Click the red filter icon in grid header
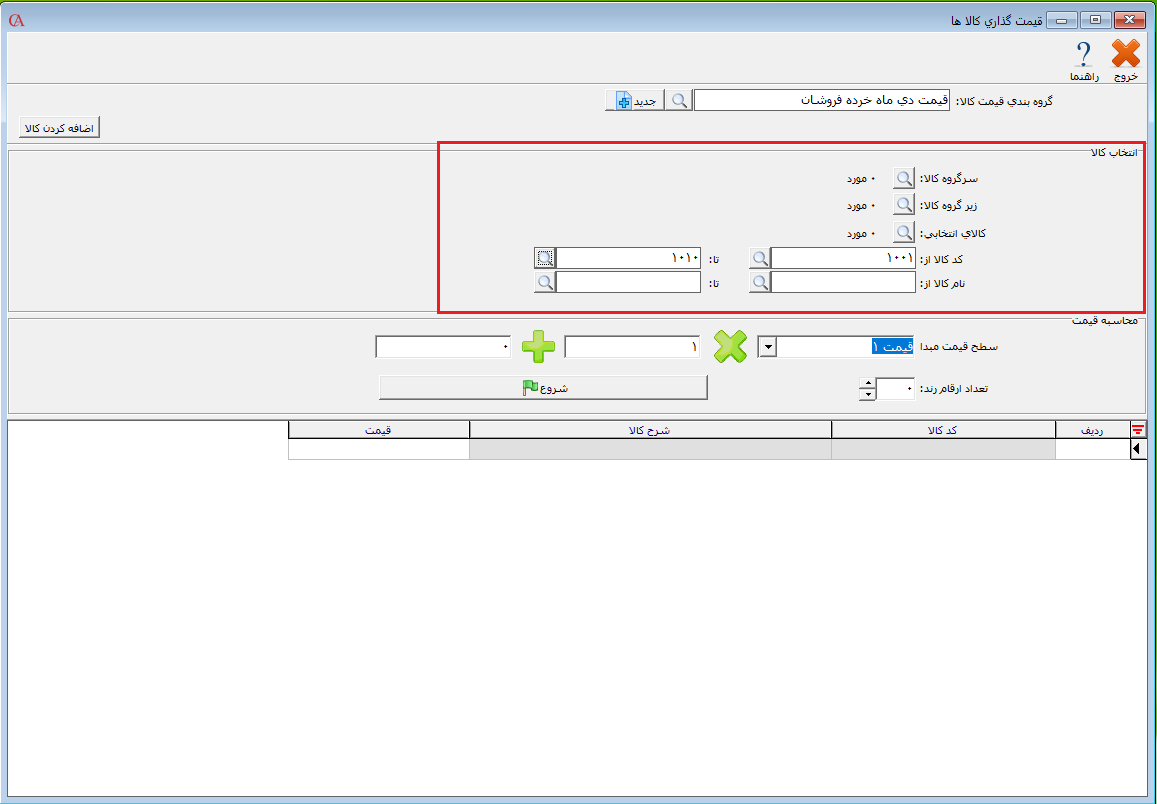Viewport: 1157px width, 804px height. pos(1137,429)
